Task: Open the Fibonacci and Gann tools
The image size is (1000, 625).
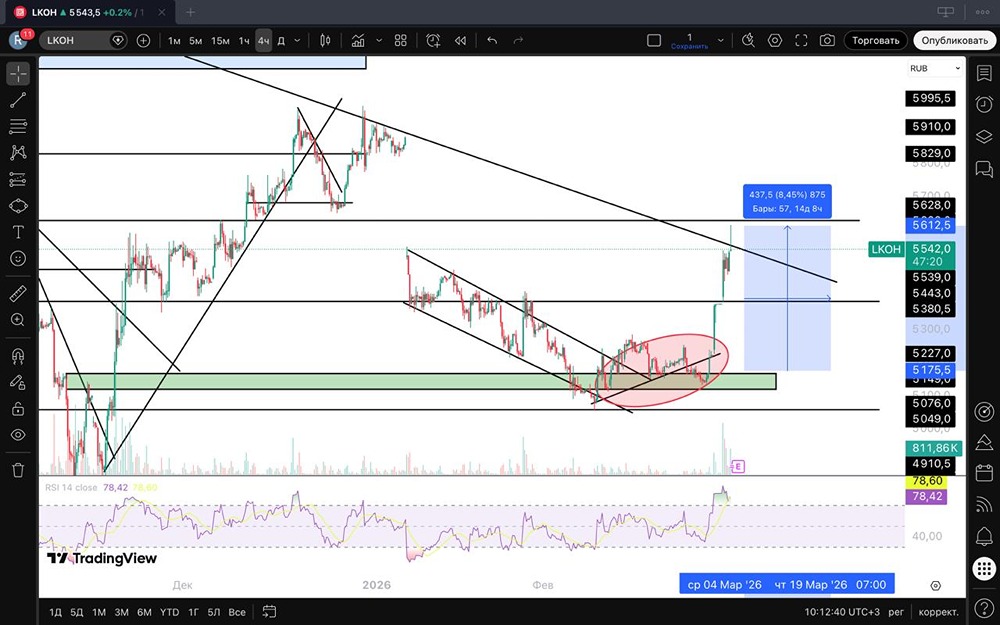Action: (x=18, y=126)
